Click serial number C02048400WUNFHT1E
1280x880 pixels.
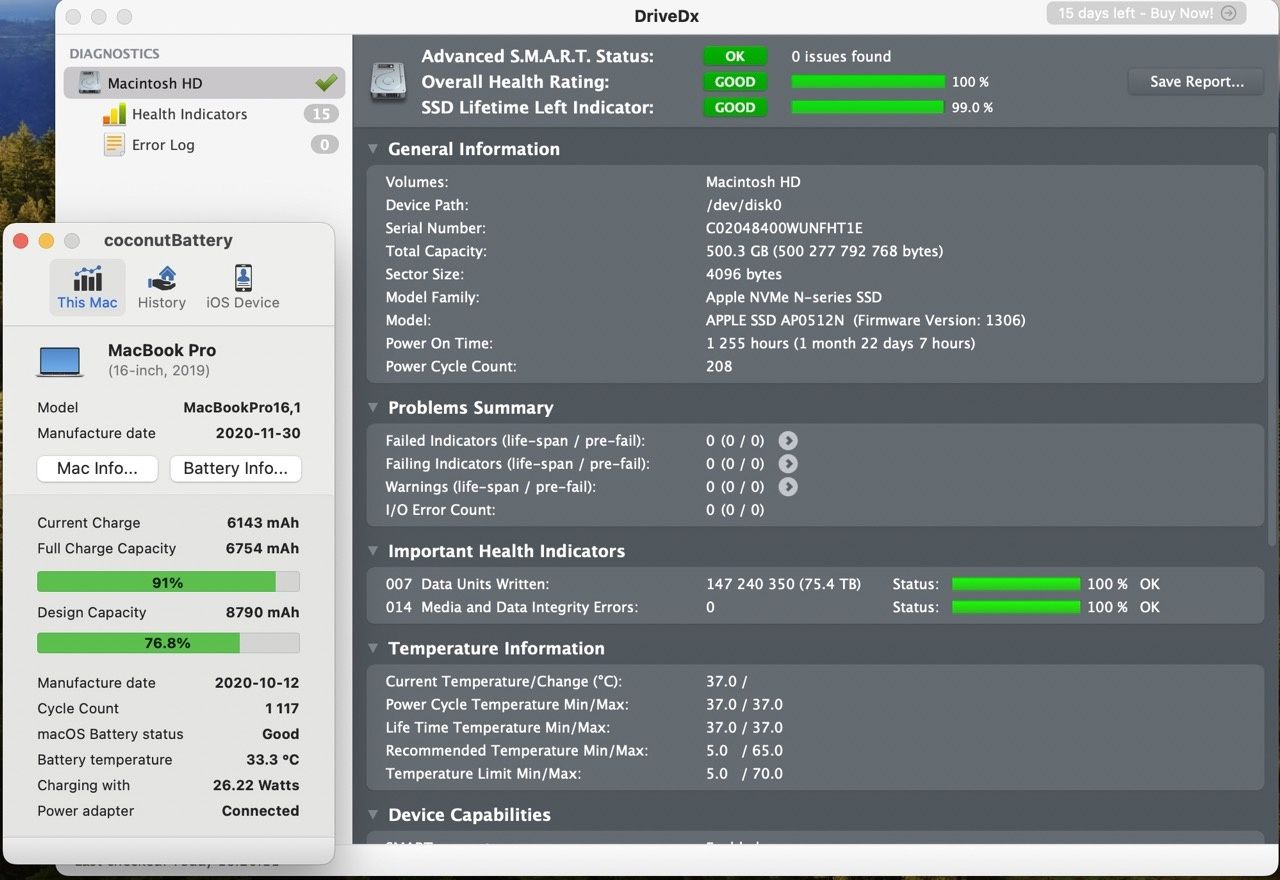click(x=784, y=228)
